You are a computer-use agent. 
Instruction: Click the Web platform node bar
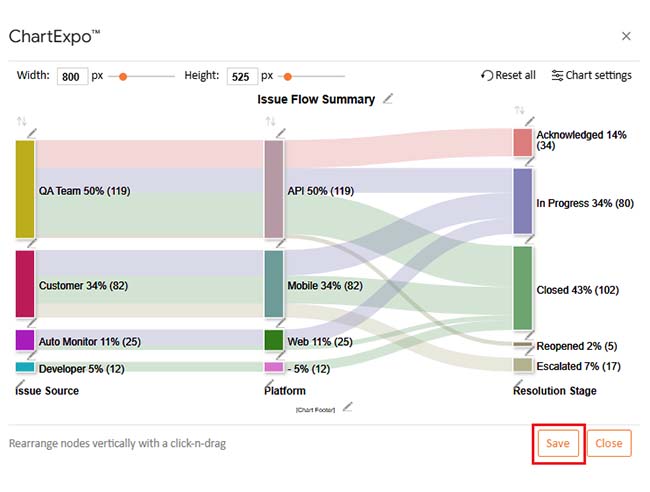click(x=274, y=340)
